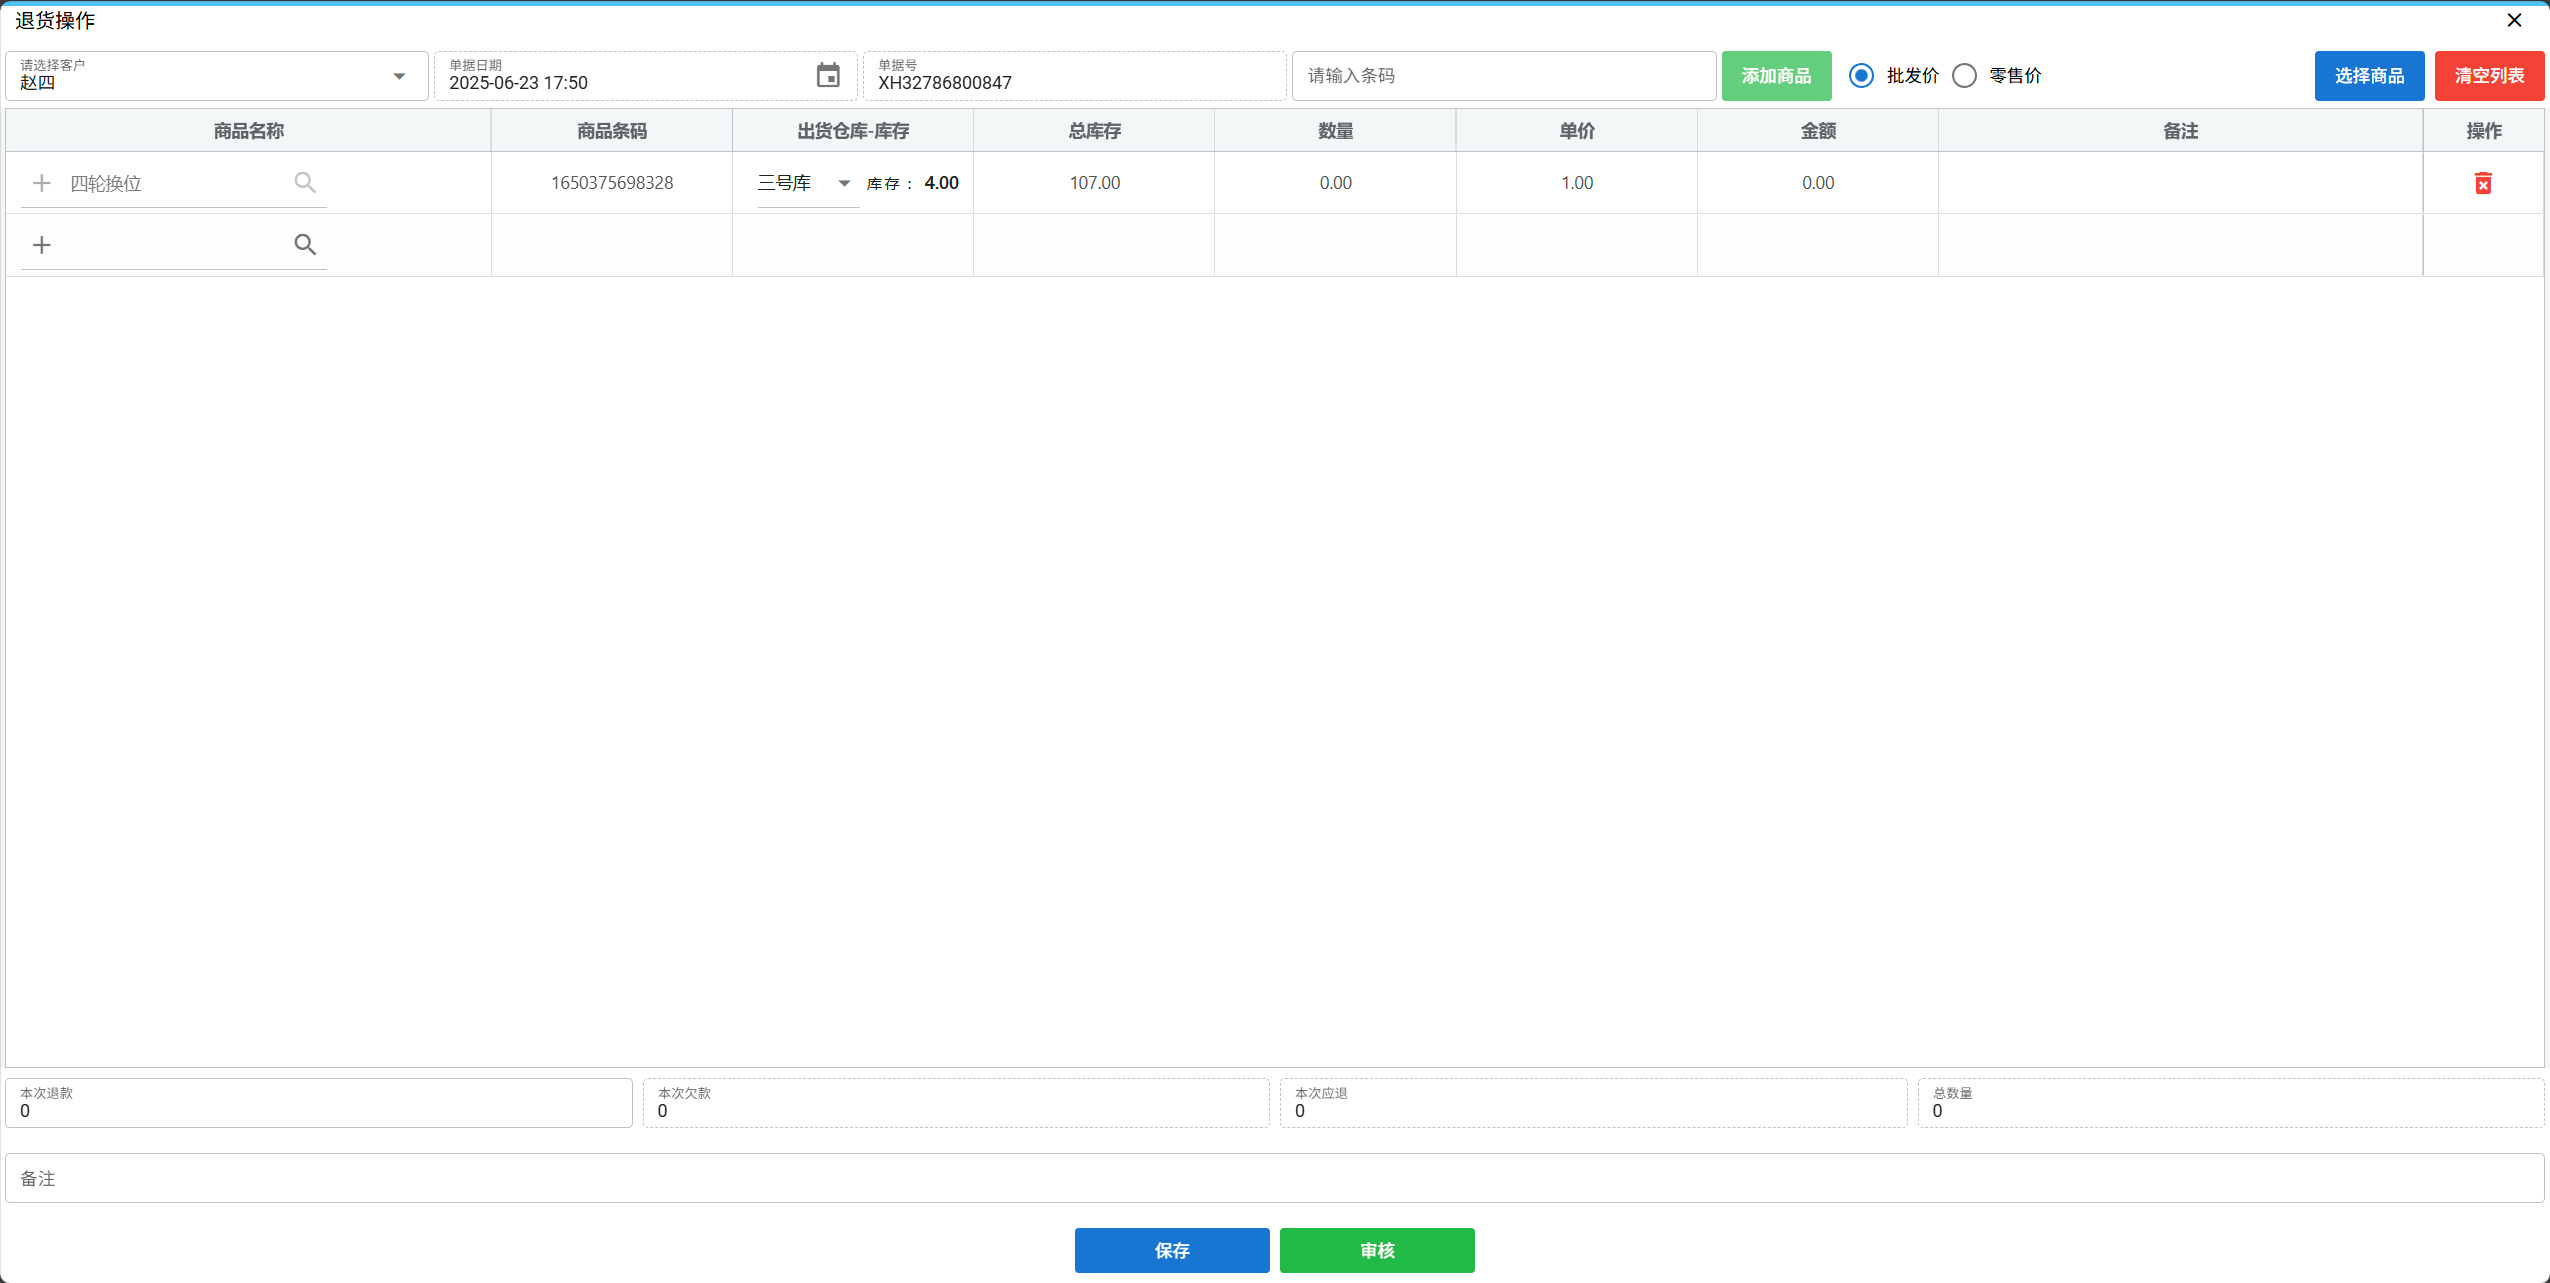Click the 总数量 field
Image resolution: width=2550 pixels, height=1283 pixels.
click(x=2231, y=1103)
